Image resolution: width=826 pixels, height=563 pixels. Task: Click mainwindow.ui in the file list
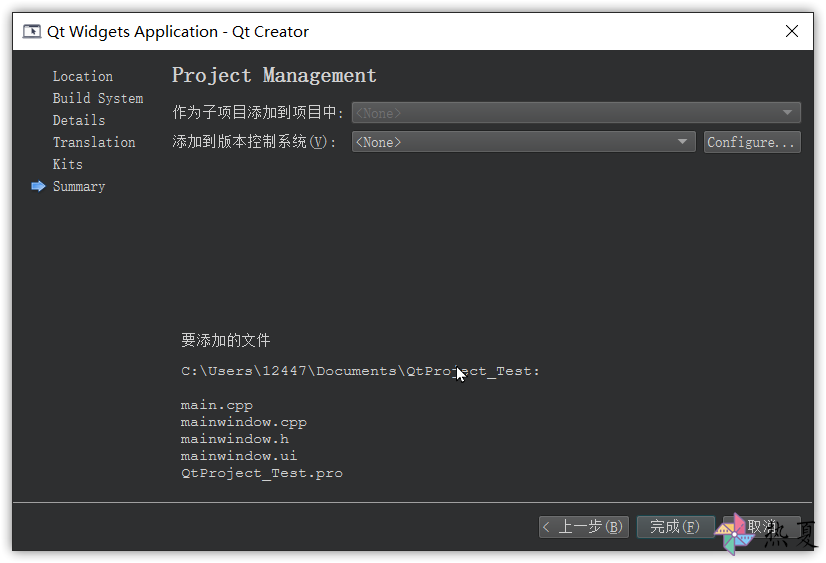tap(239, 456)
